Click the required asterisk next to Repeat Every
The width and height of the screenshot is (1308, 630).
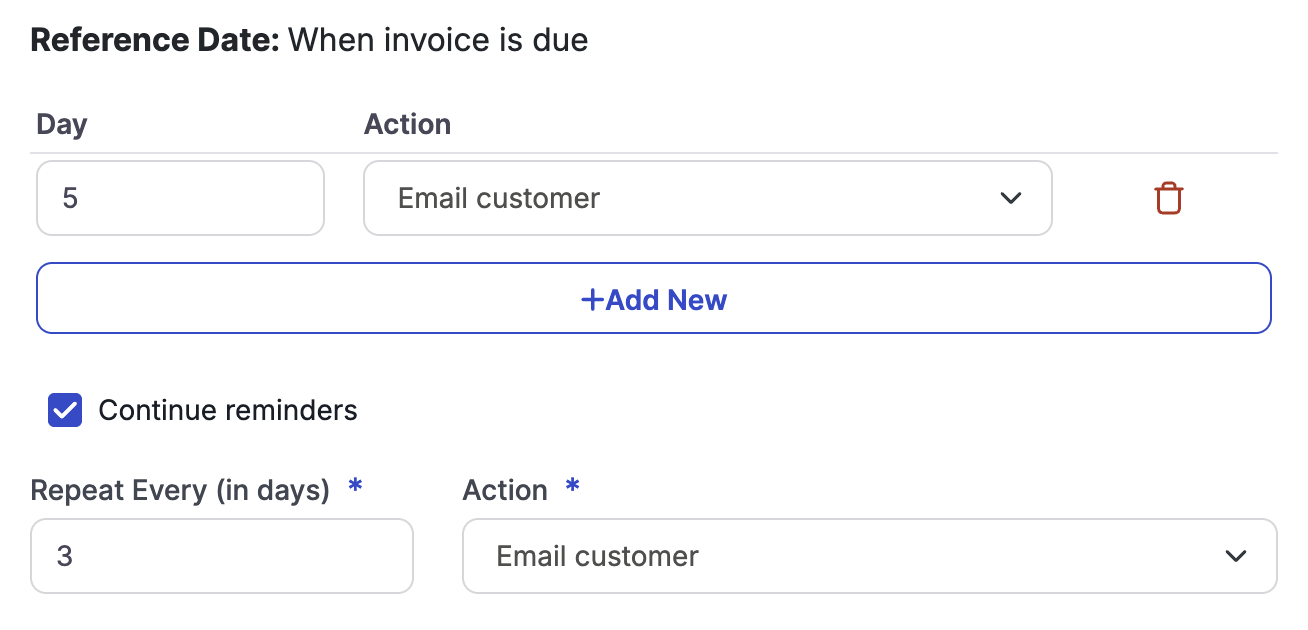354,486
